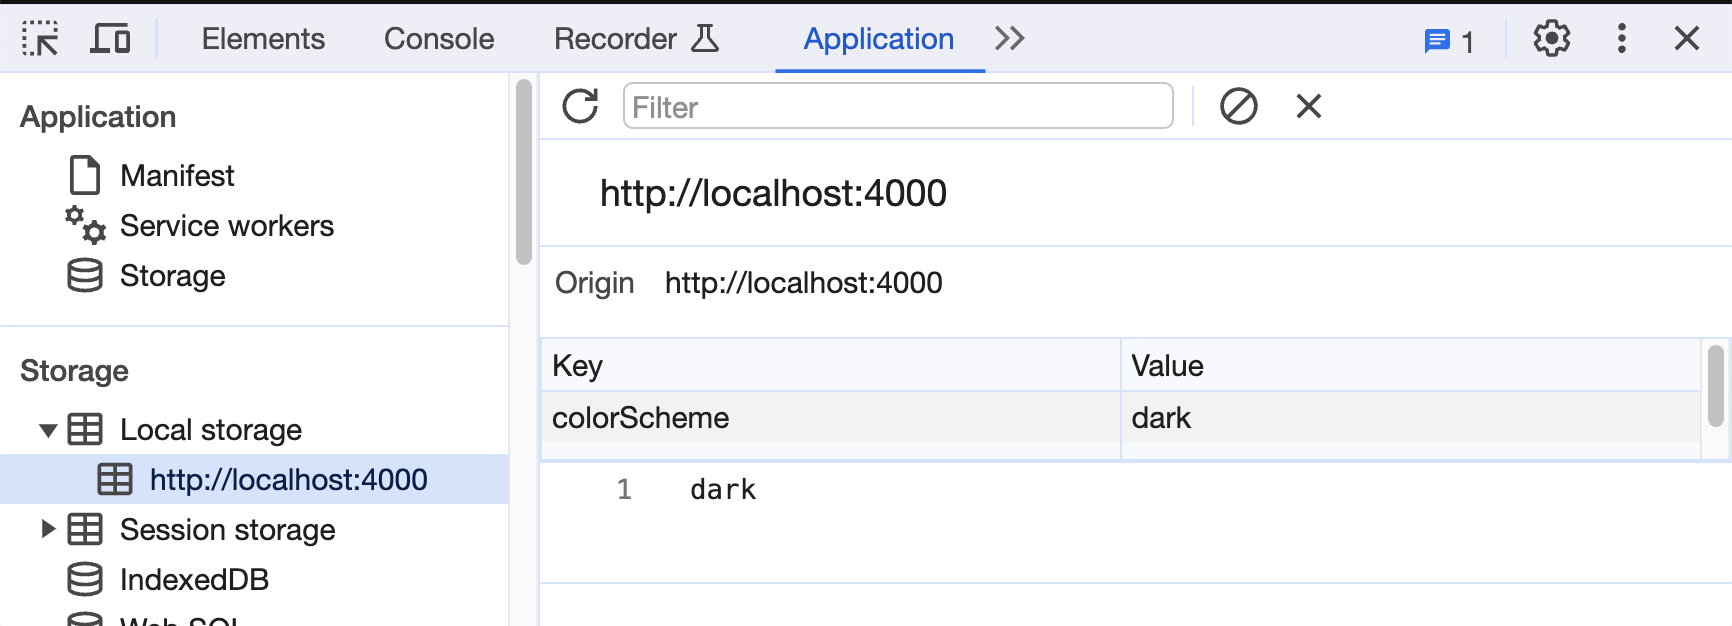The height and width of the screenshot is (626, 1732).
Task: Click the console messages issue badge
Action: pos(1449,41)
